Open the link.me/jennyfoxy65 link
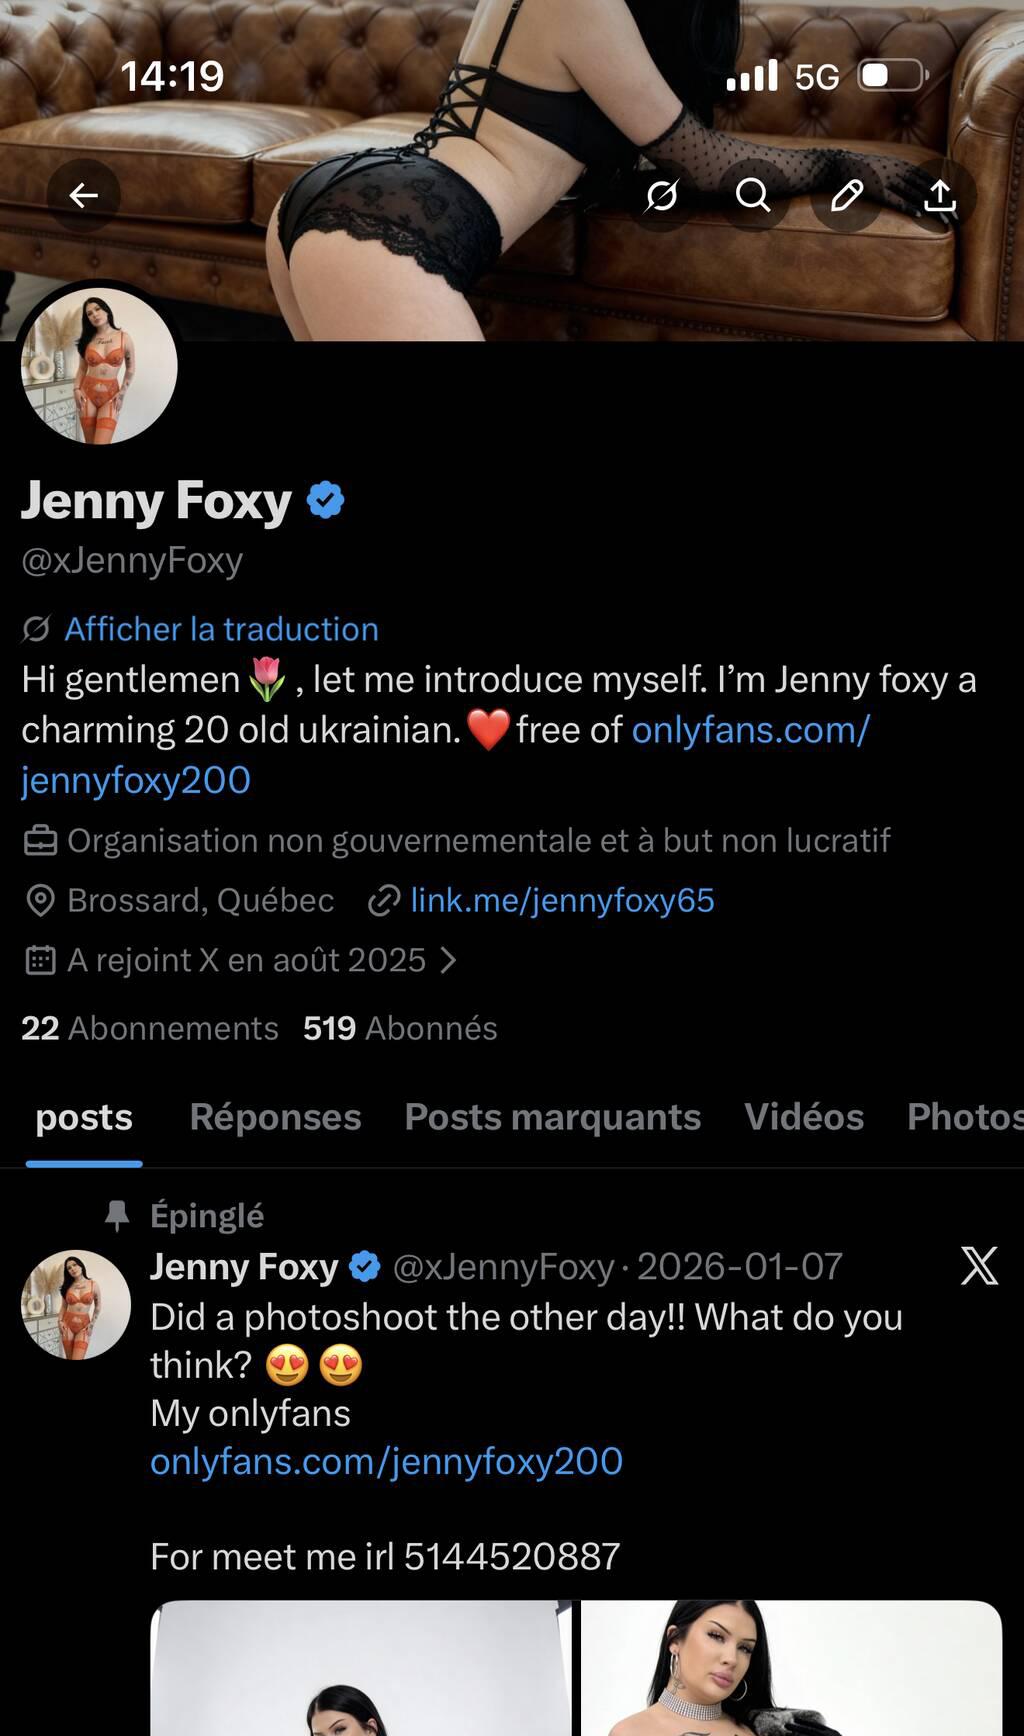Viewport: 1024px width, 1736px height. point(562,901)
